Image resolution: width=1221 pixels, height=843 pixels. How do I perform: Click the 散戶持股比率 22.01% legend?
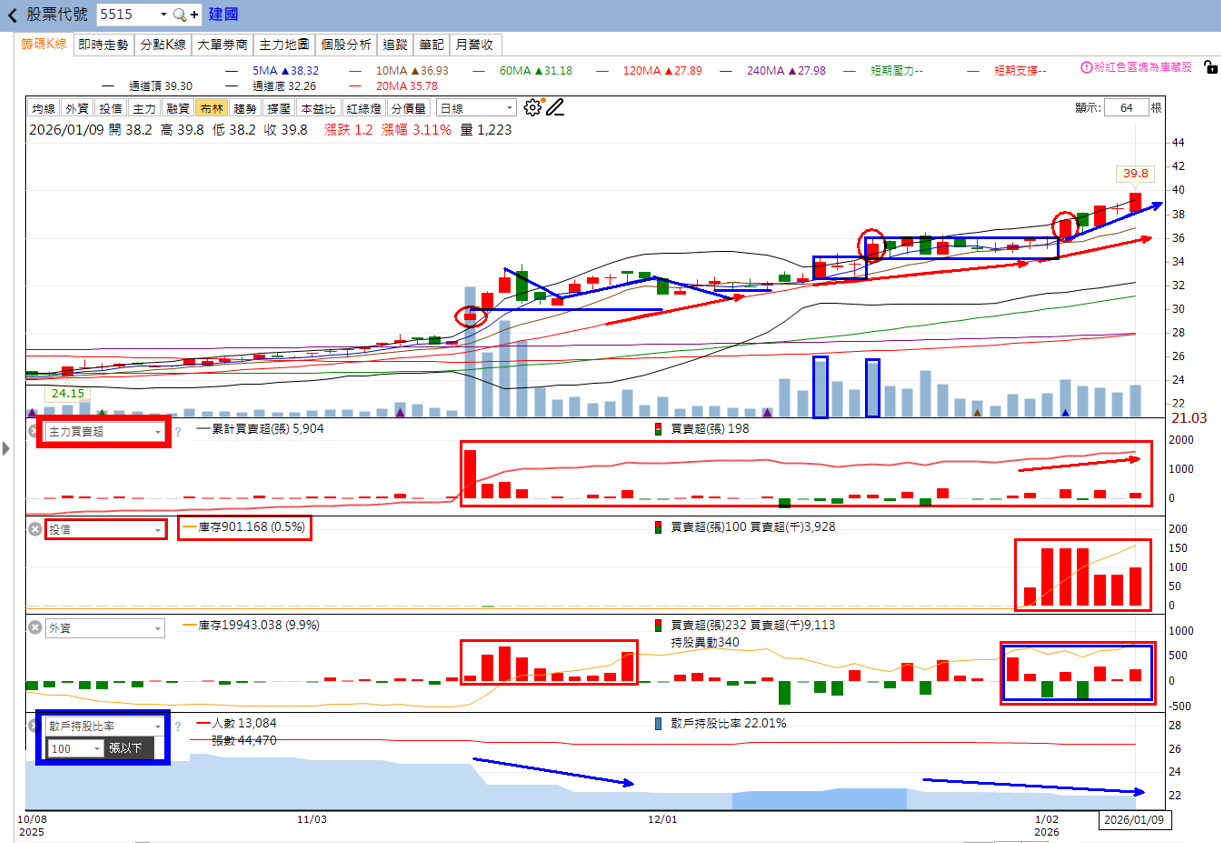tap(728, 723)
